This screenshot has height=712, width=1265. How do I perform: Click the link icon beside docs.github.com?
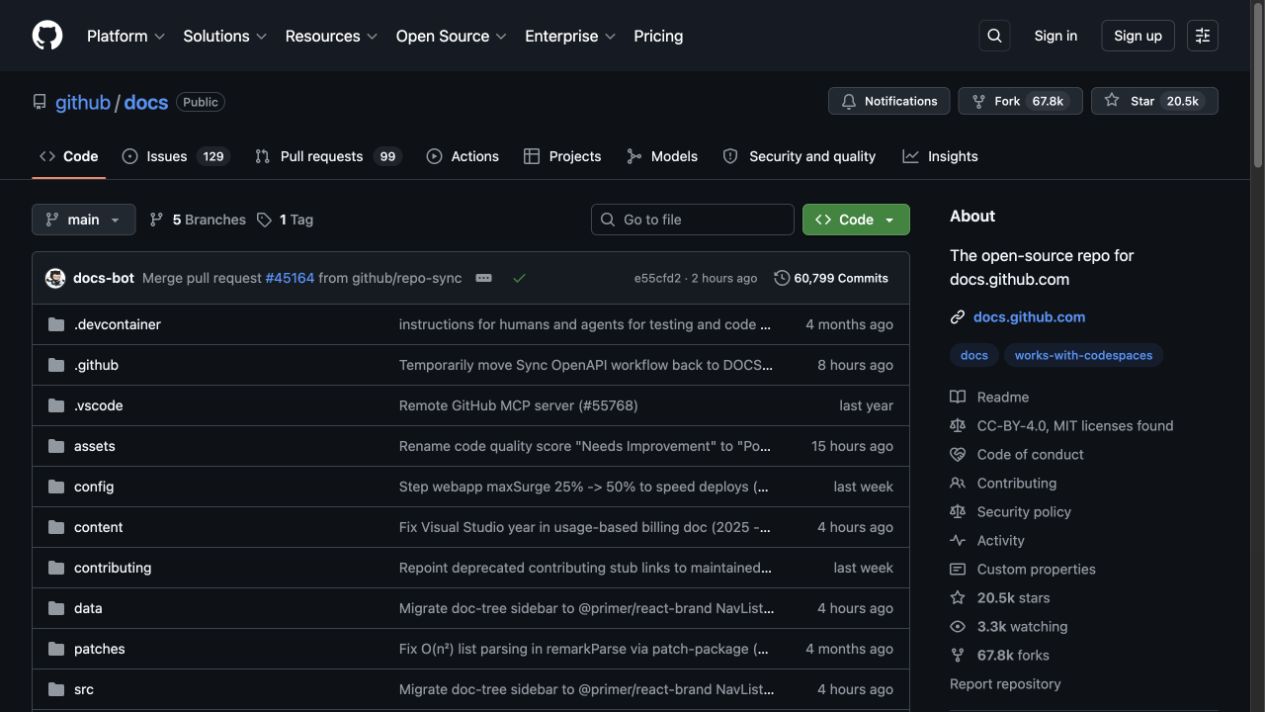click(957, 317)
